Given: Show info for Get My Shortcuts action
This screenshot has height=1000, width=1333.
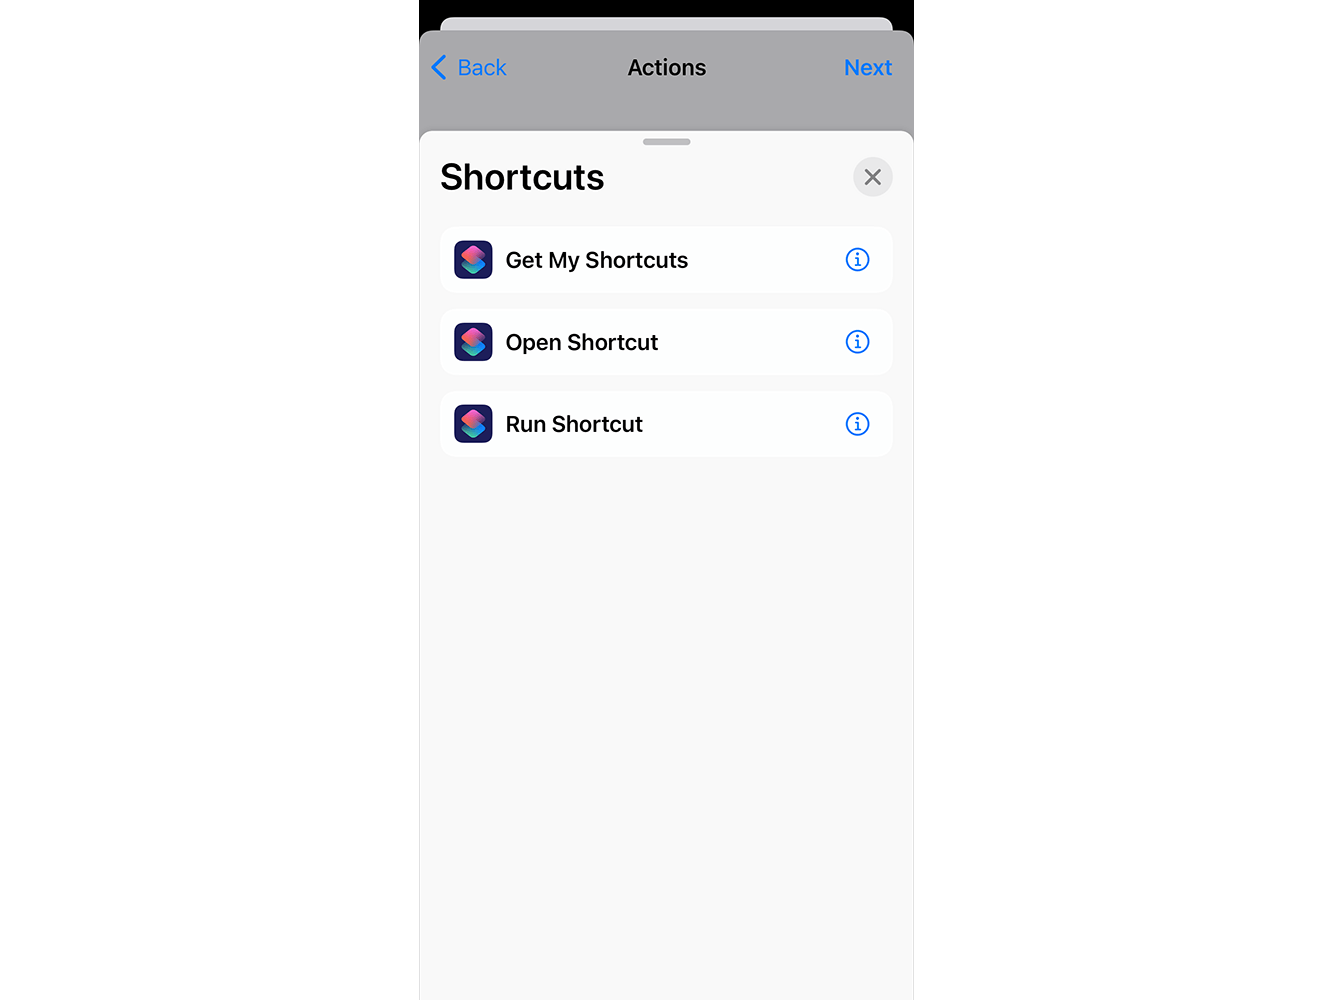Looking at the screenshot, I should (x=857, y=260).
